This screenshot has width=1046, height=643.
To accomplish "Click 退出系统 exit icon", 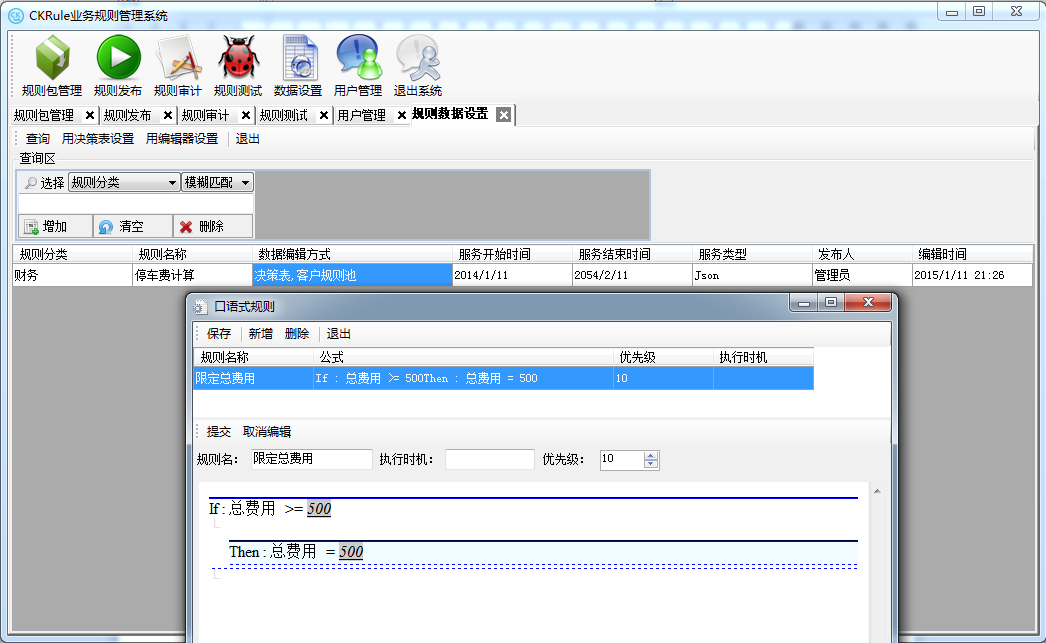I will coord(418,65).
